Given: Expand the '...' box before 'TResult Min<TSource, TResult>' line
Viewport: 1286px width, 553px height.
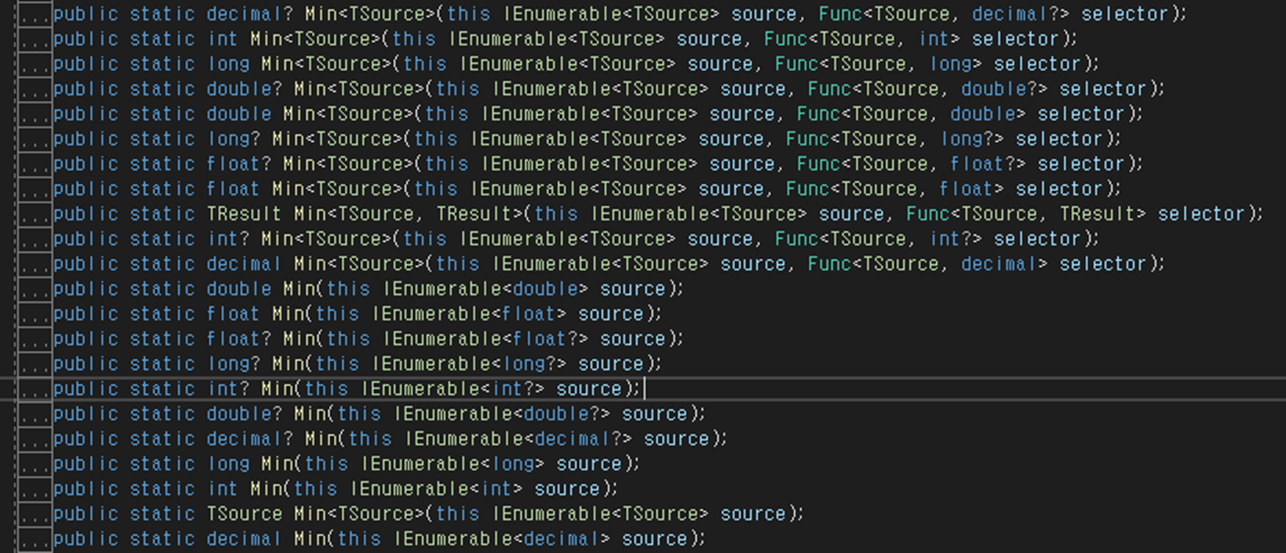Looking at the screenshot, I should 36,215.
